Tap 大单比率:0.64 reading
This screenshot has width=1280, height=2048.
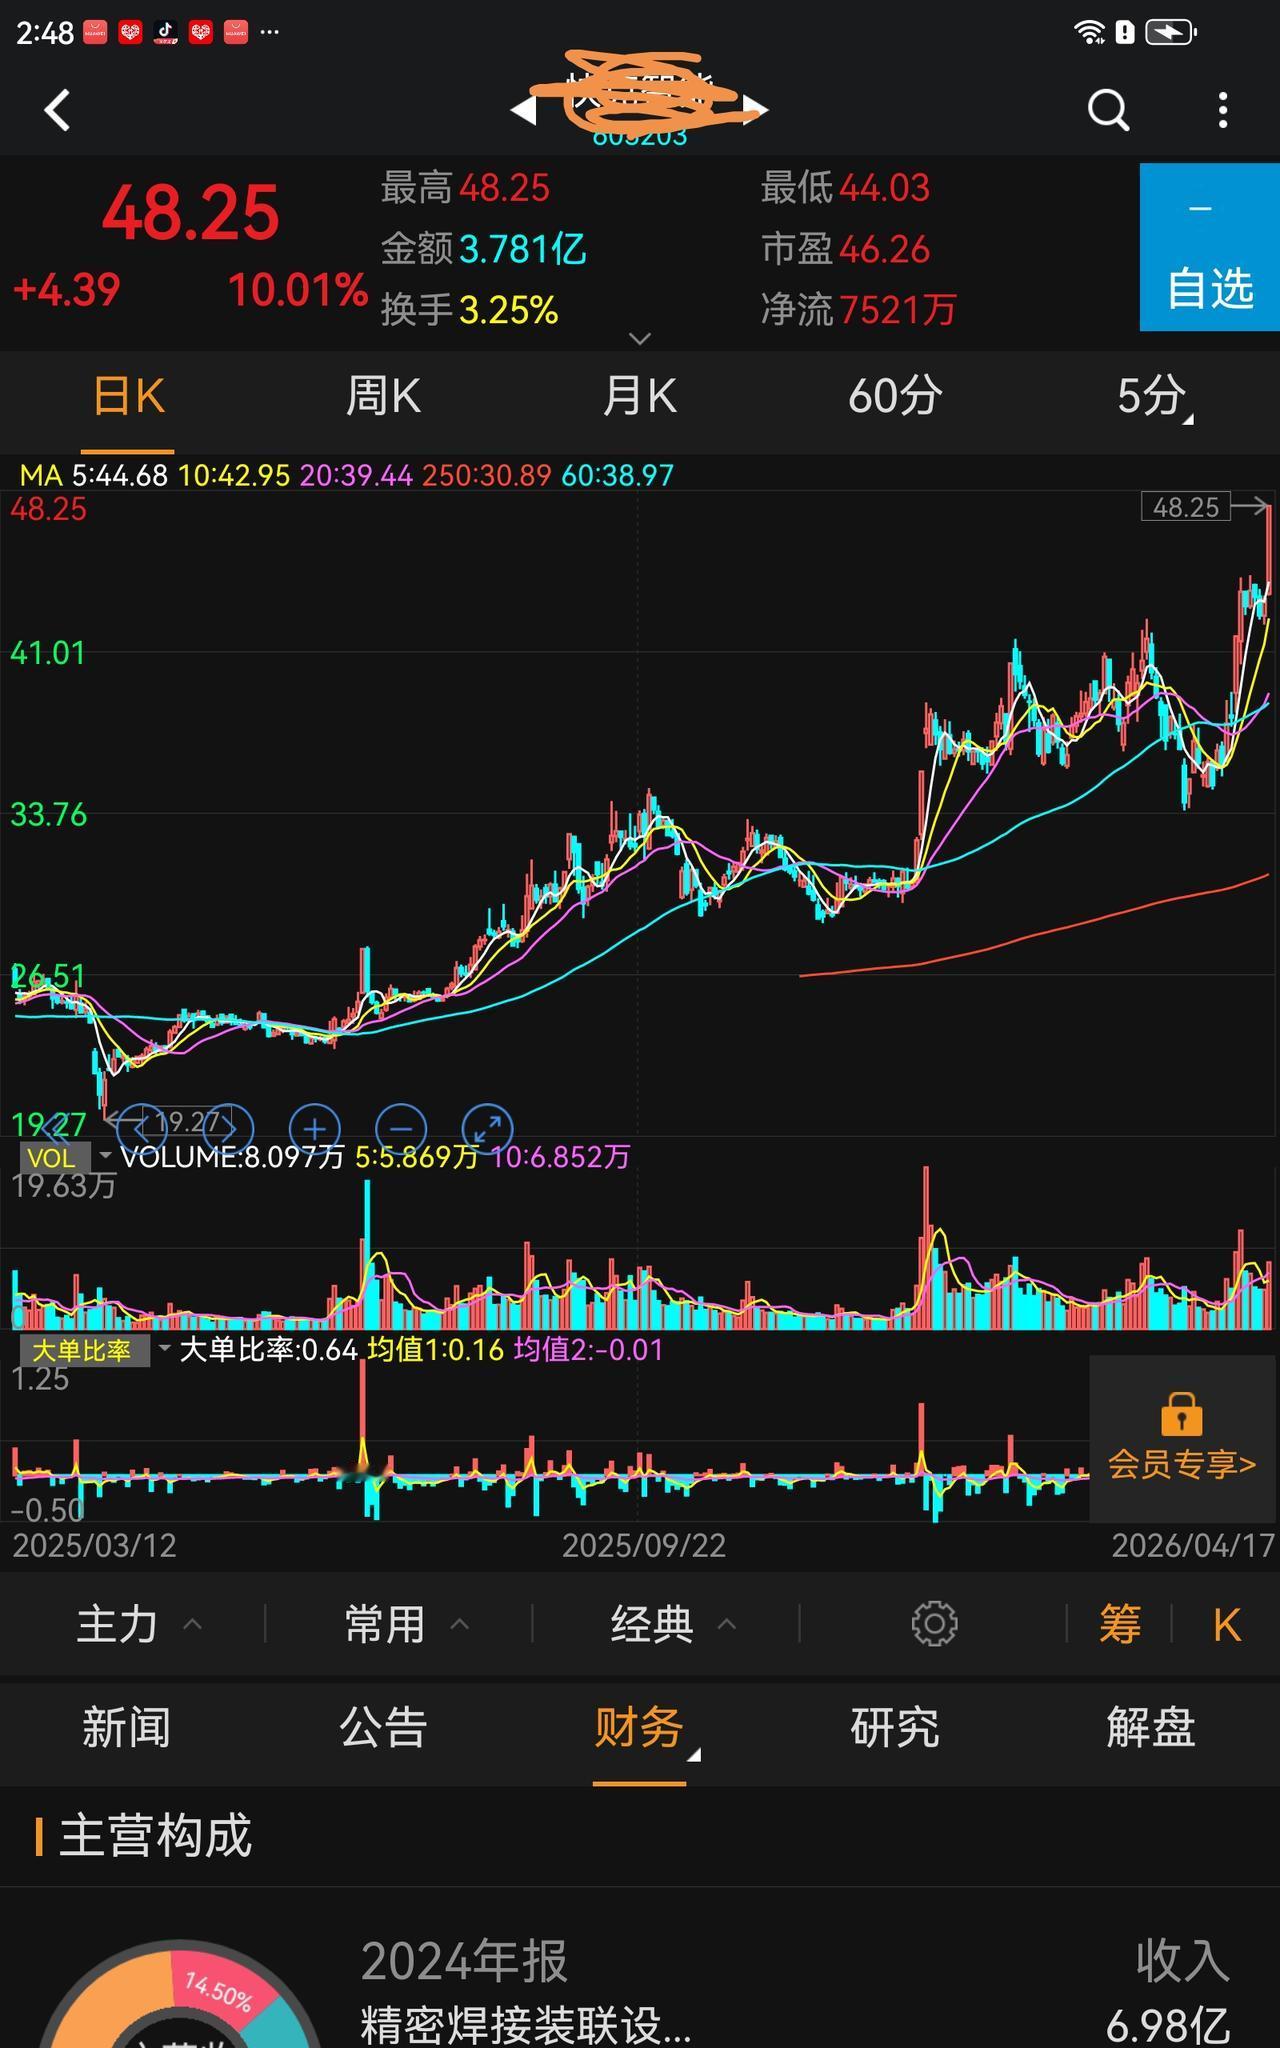coord(268,1350)
